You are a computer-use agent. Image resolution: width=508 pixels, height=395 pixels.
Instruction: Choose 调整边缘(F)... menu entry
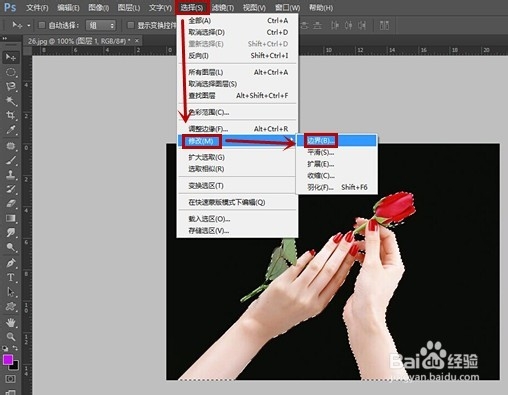tap(238, 129)
